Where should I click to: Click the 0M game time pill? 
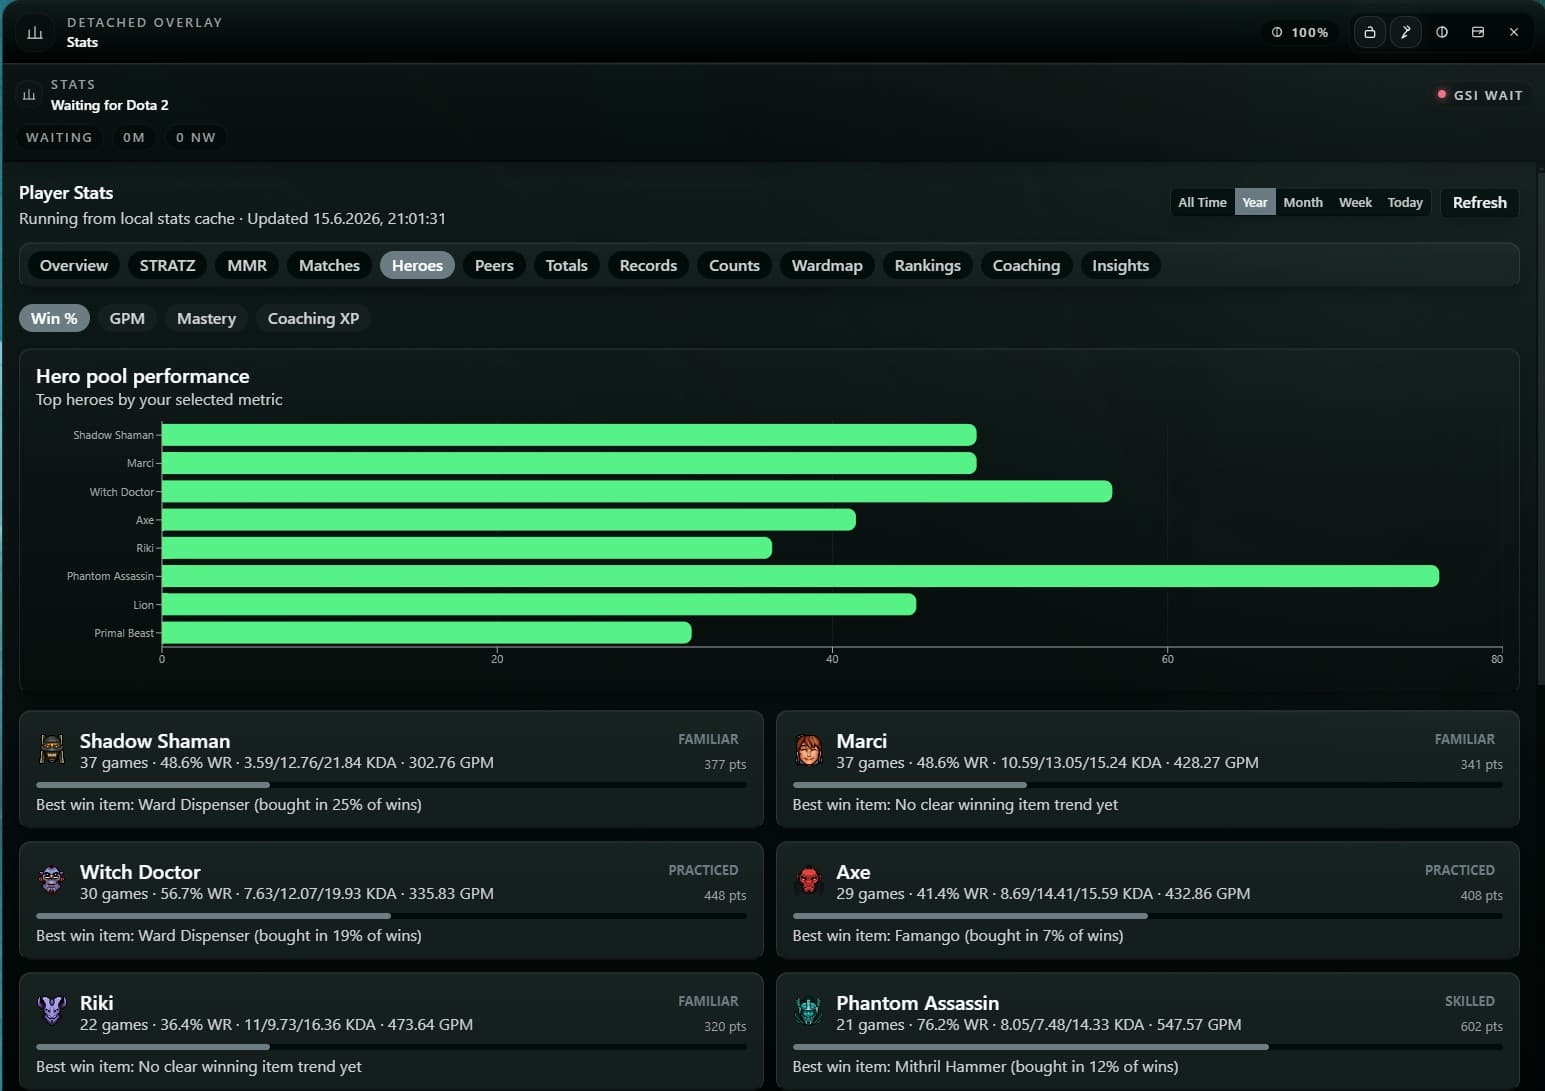[x=134, y=137]
